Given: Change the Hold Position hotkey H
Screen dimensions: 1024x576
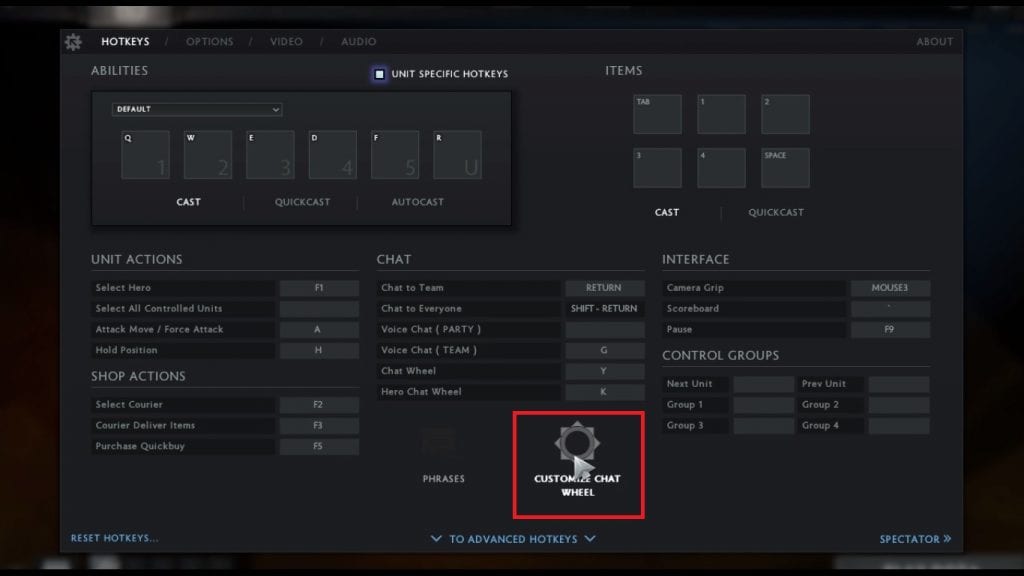Looking at the screenshot, I should pos(319,351).
